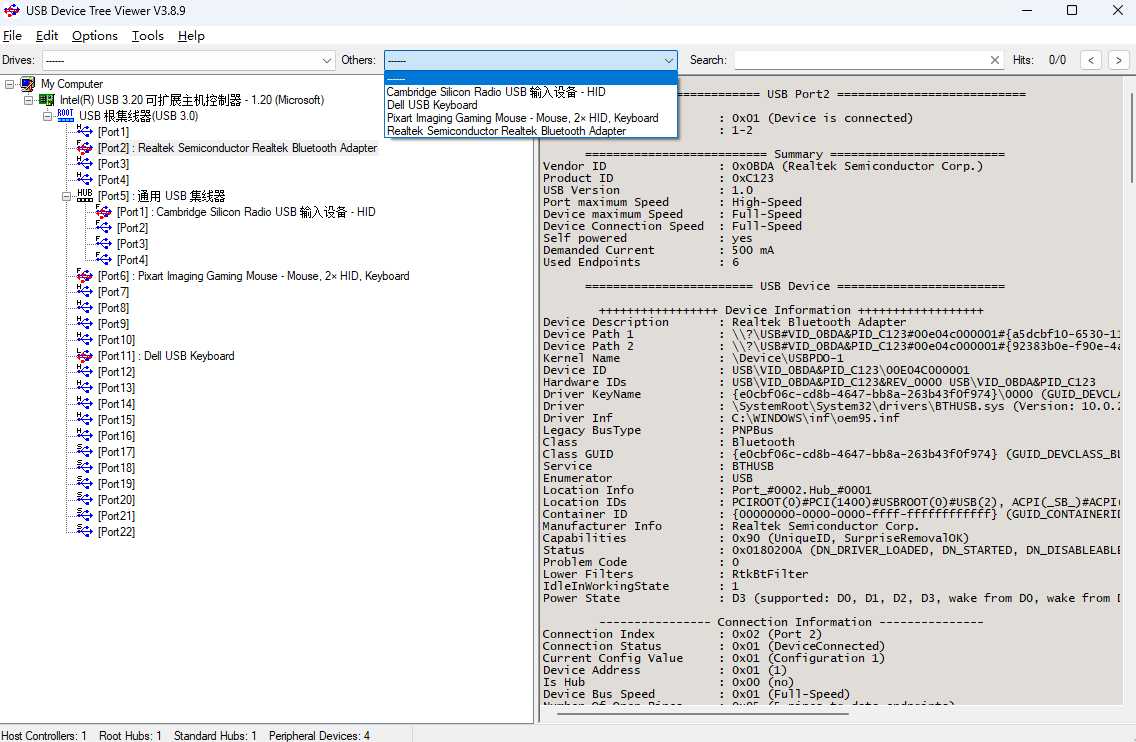1136x742 pixels.
Task: Choose Dell USB Keyboard from Others list
Action: 432,105
